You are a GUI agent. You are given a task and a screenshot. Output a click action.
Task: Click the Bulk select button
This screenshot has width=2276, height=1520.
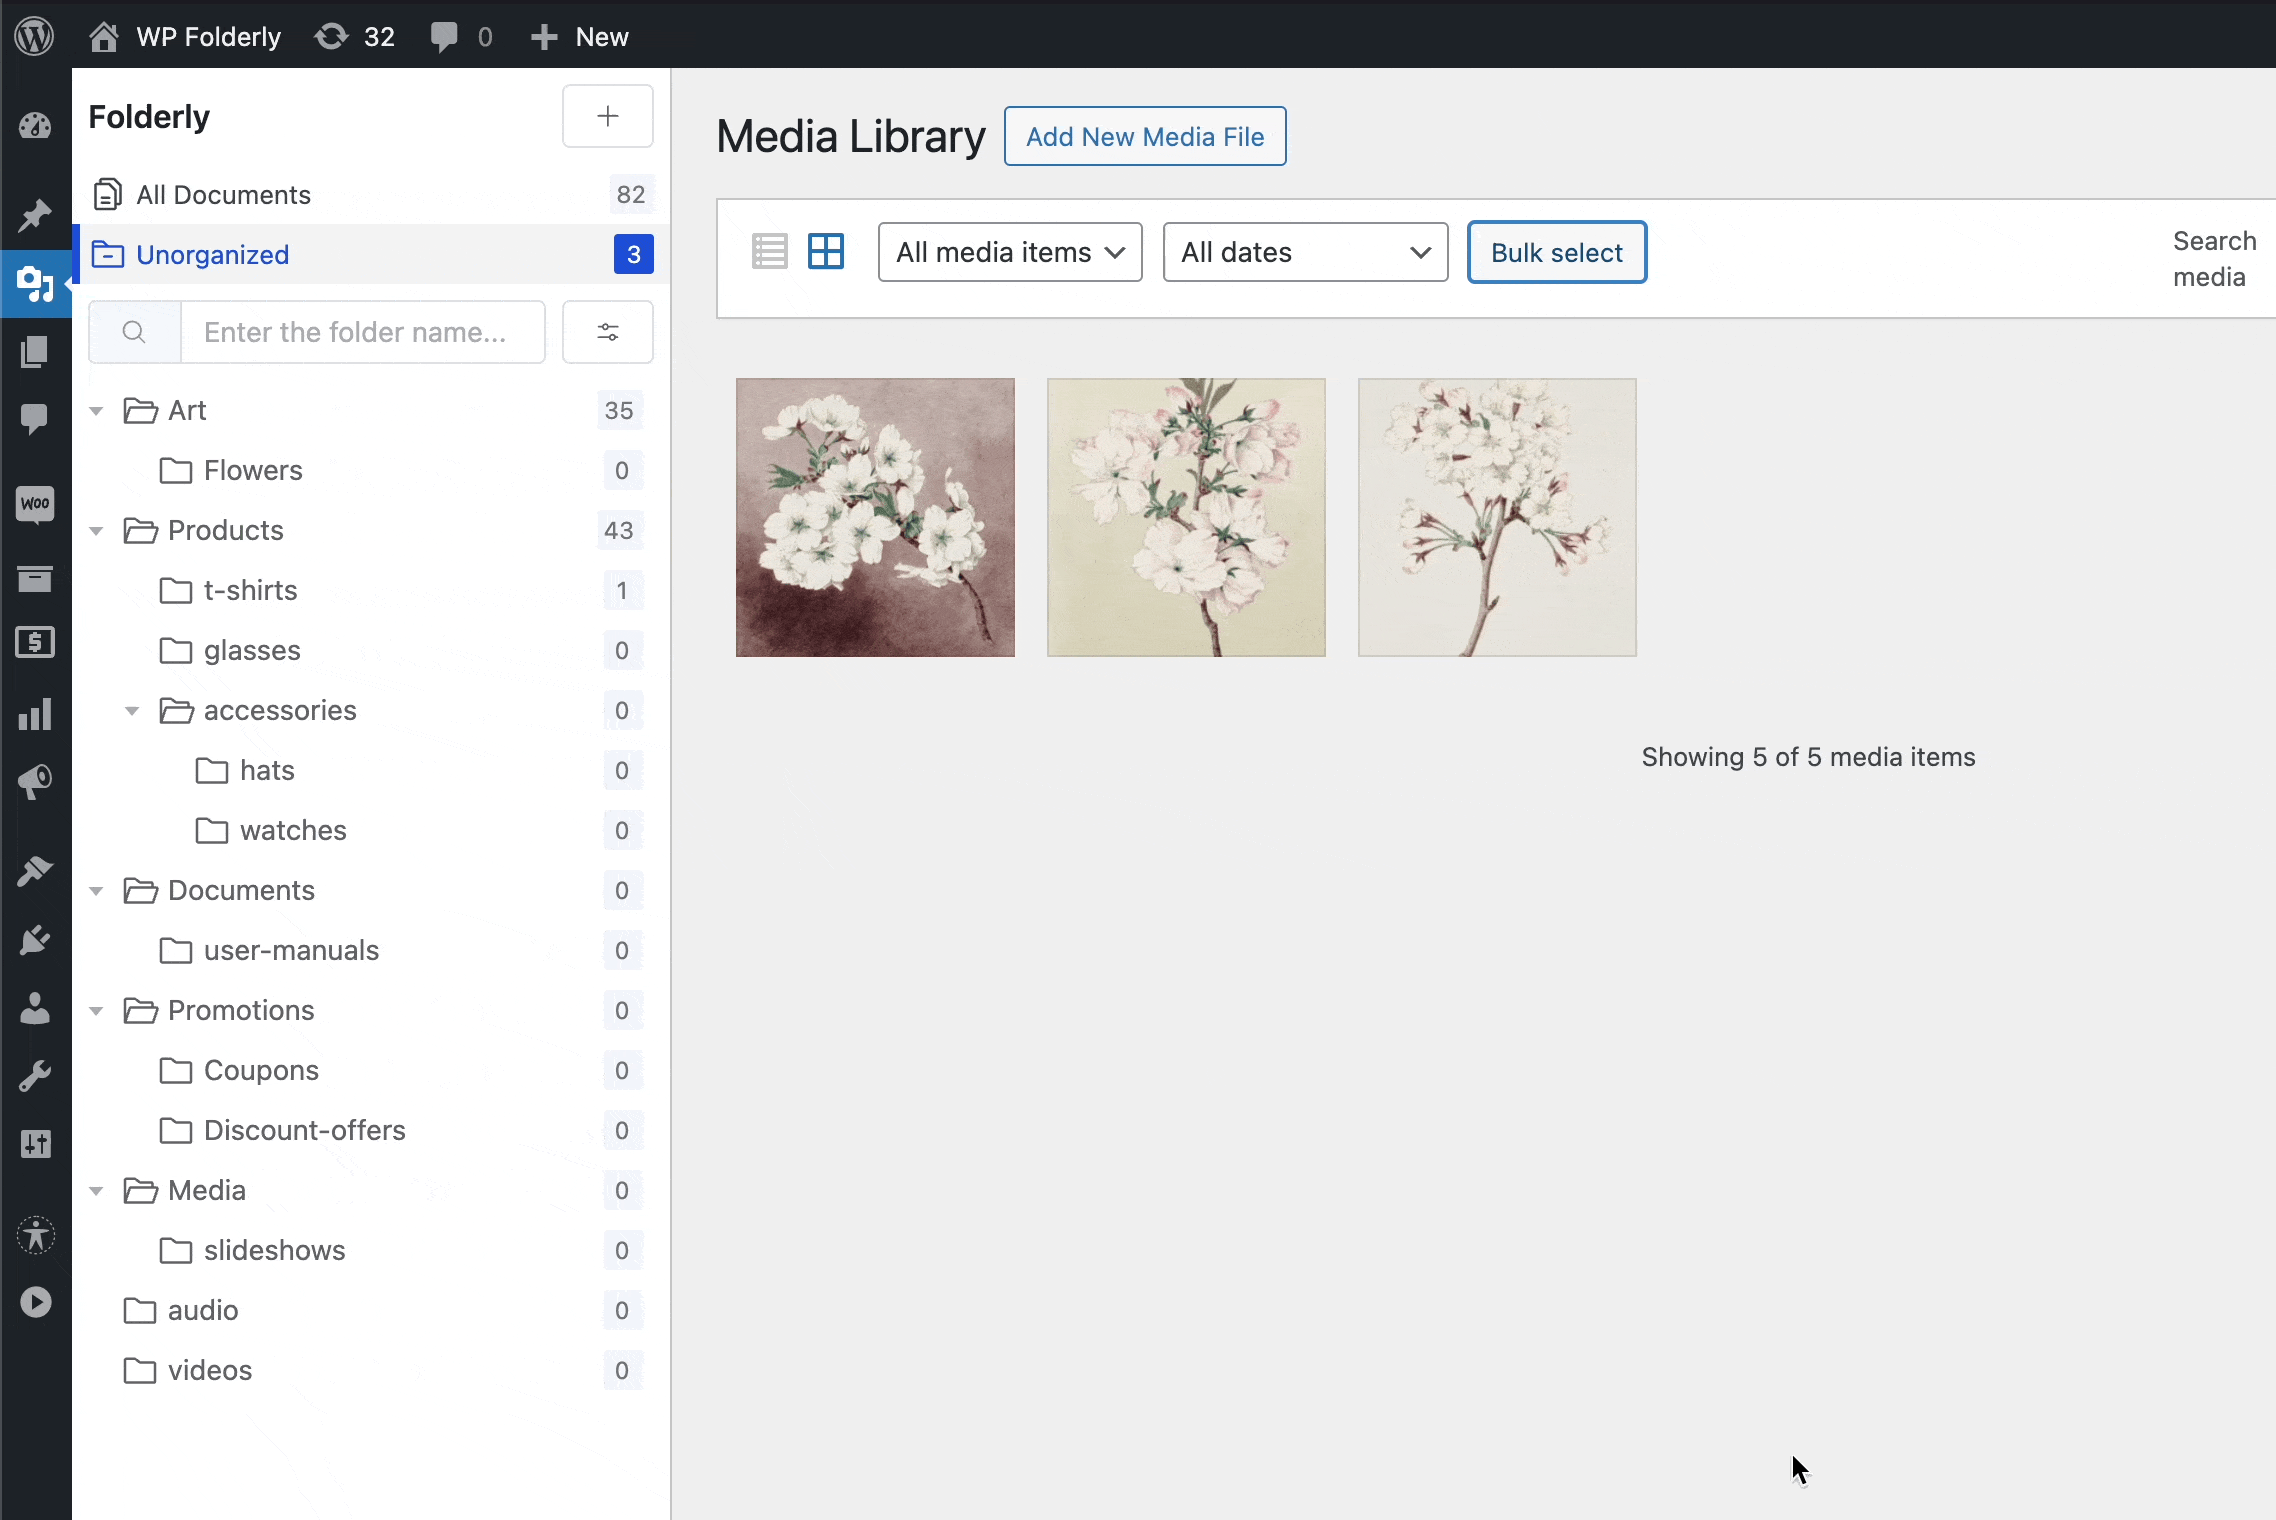click(x=1557, y=252)
